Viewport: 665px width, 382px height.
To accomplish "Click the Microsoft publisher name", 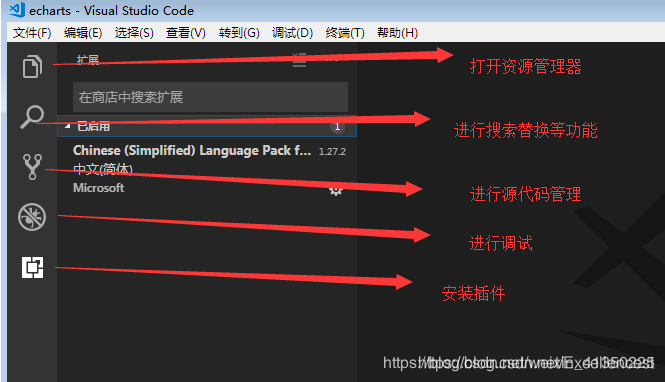I will pos(98,188).
